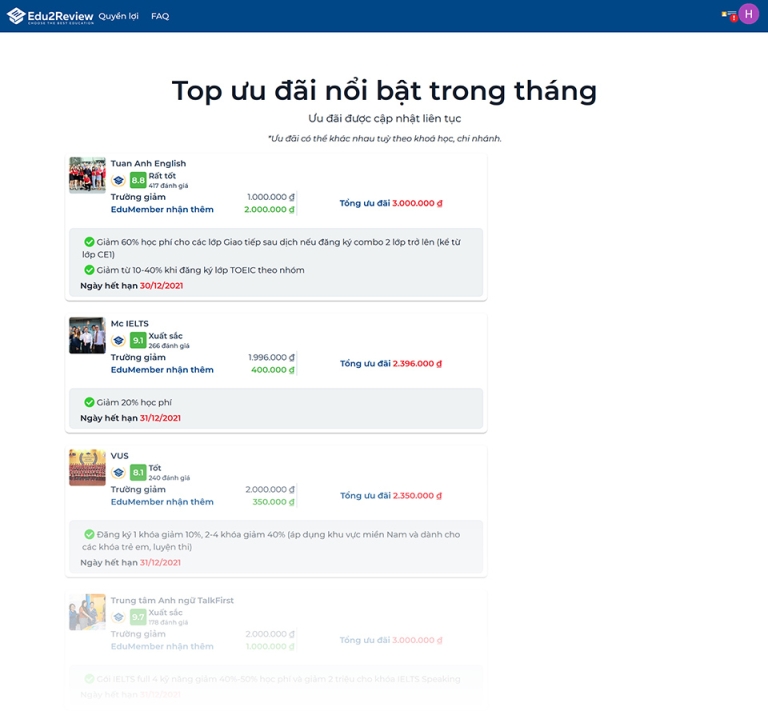Image resolution: width=768 pixels, height=711 pixels.
Task: Click the 8.1 rating score badge
Action: (138, 473)
